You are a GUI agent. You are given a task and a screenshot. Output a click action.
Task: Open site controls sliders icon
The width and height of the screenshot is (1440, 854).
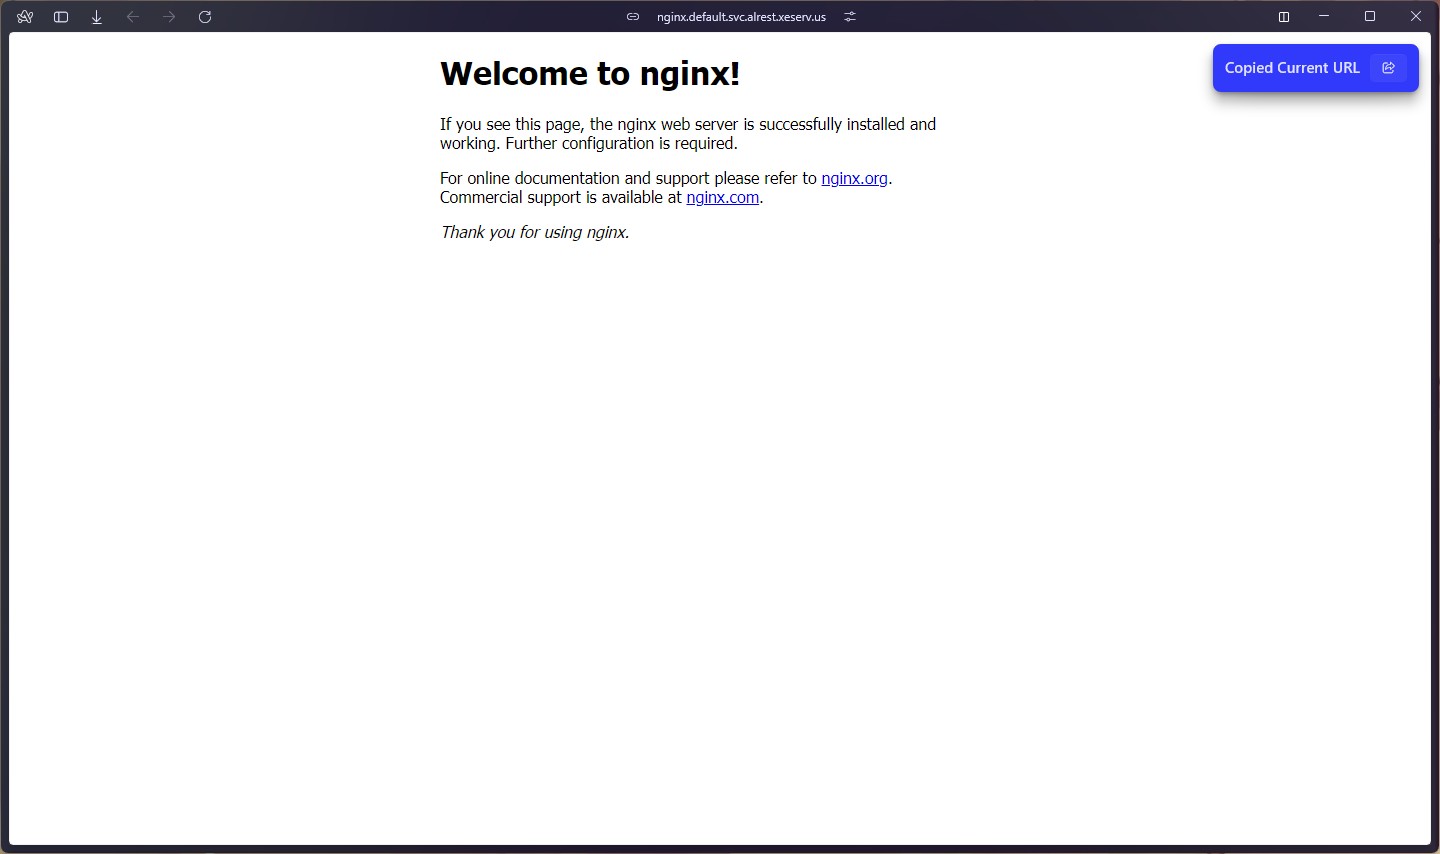click(850, 17)
